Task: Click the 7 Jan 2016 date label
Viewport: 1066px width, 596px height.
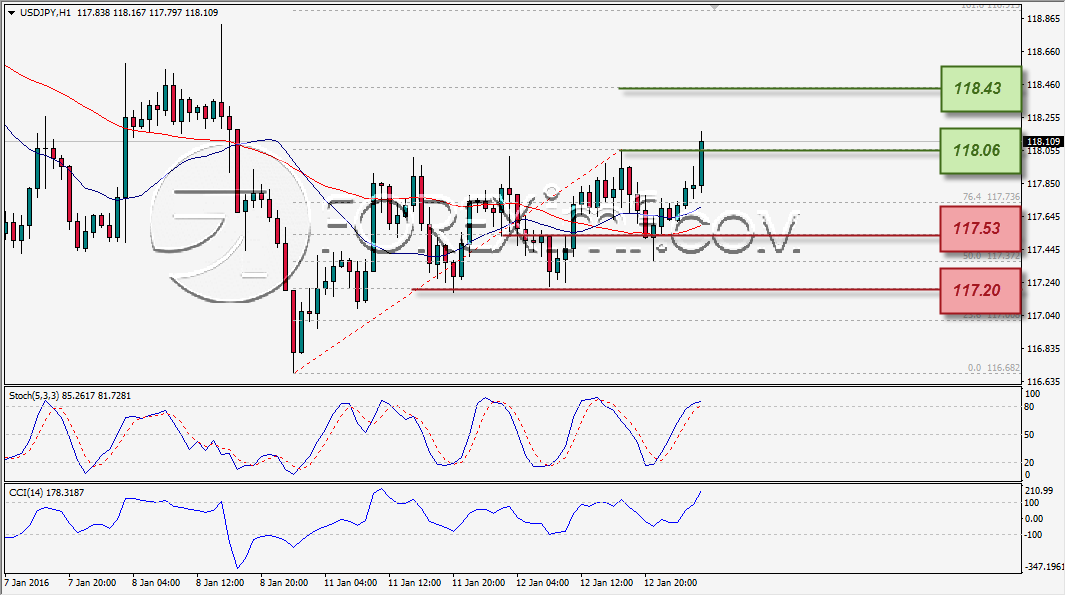Action: click(x=27, y=582)
